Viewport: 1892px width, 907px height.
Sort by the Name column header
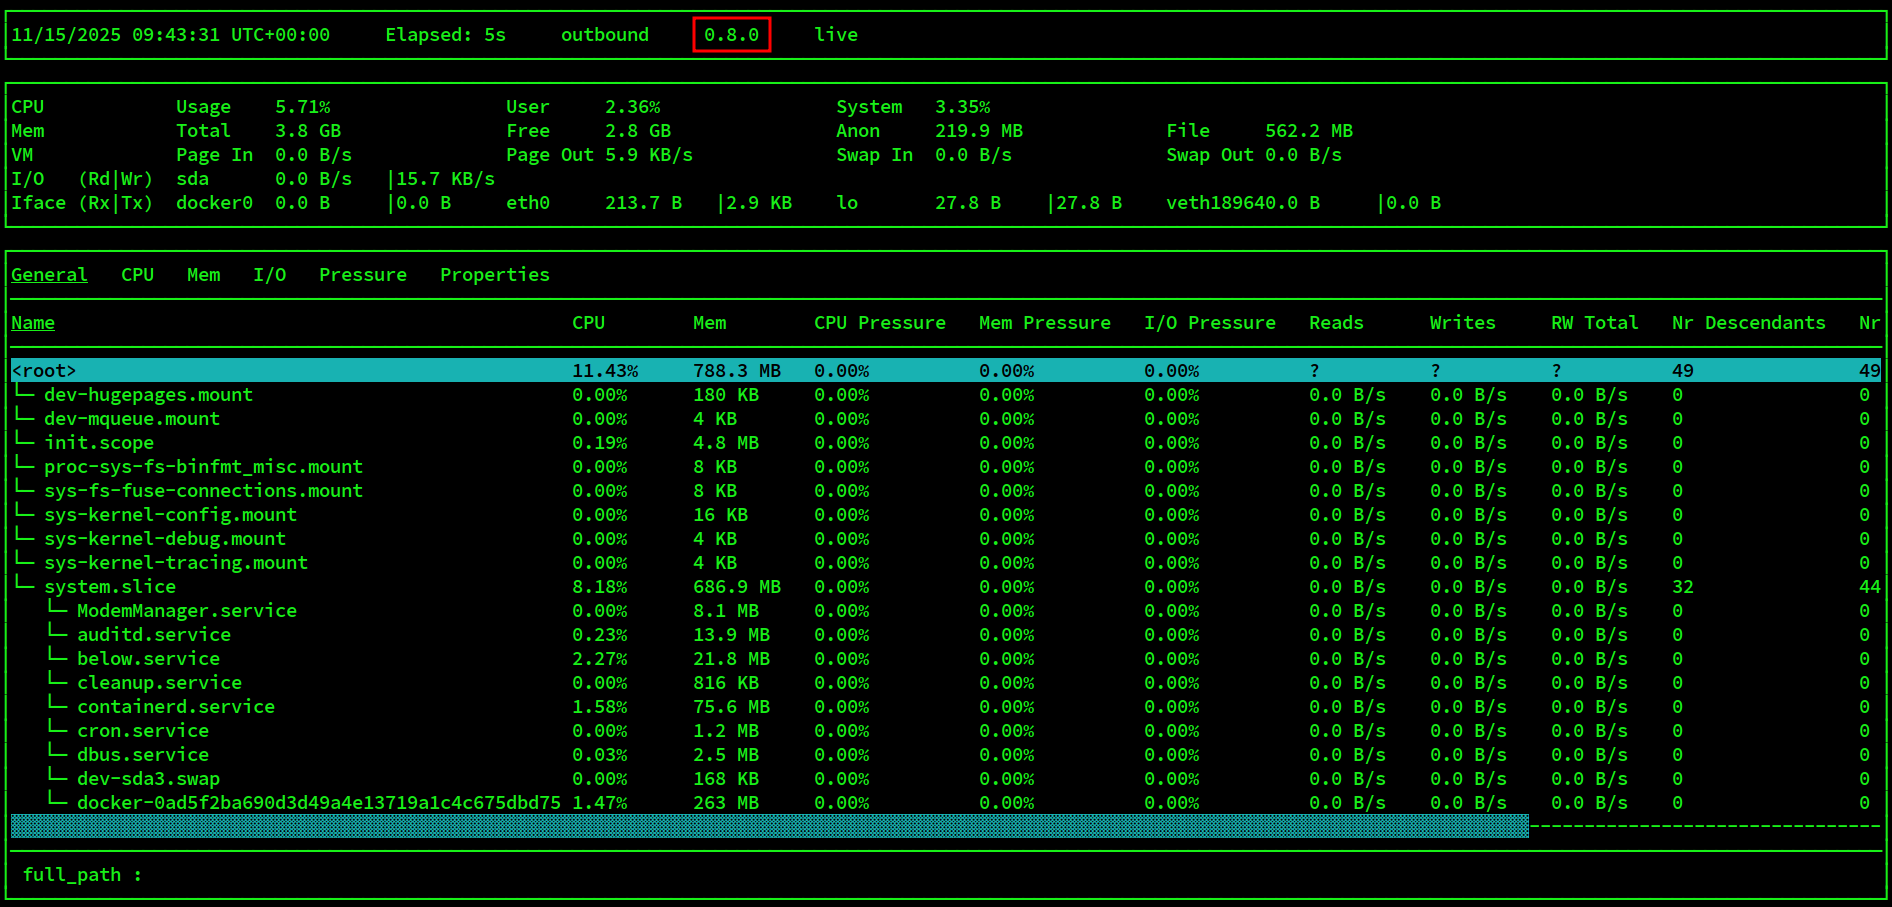pyautogui.click(x=33, y=323)
